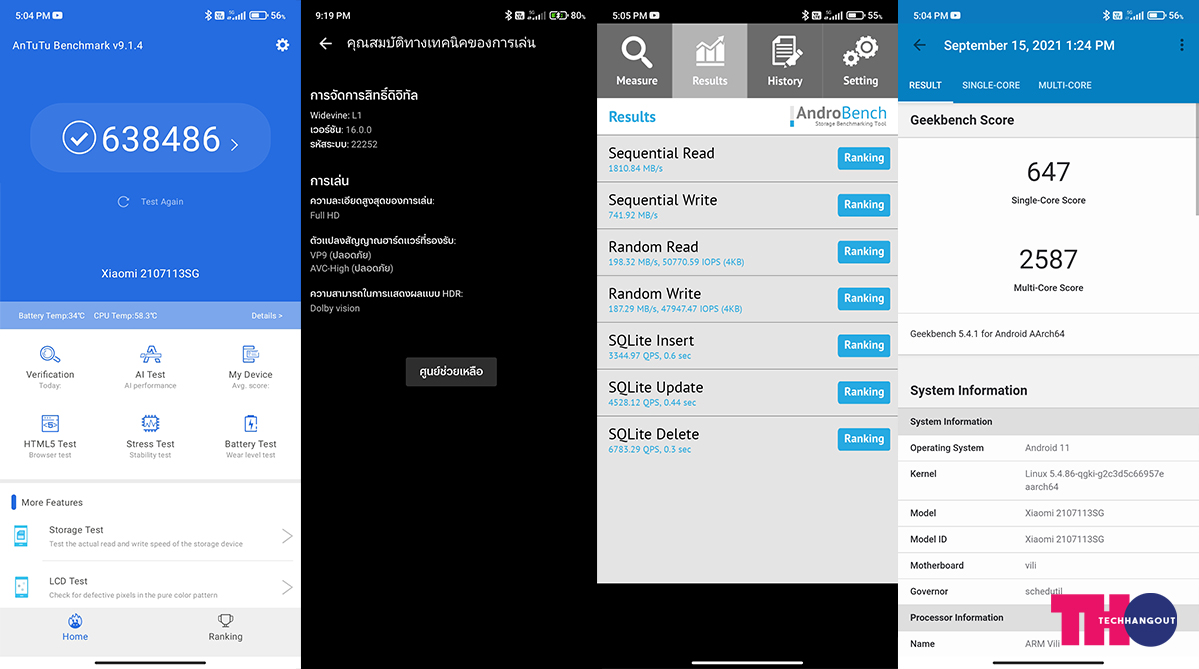1199x669 pixels.
Task: Open Verification tool icon
Action: [x=50, y=354]
